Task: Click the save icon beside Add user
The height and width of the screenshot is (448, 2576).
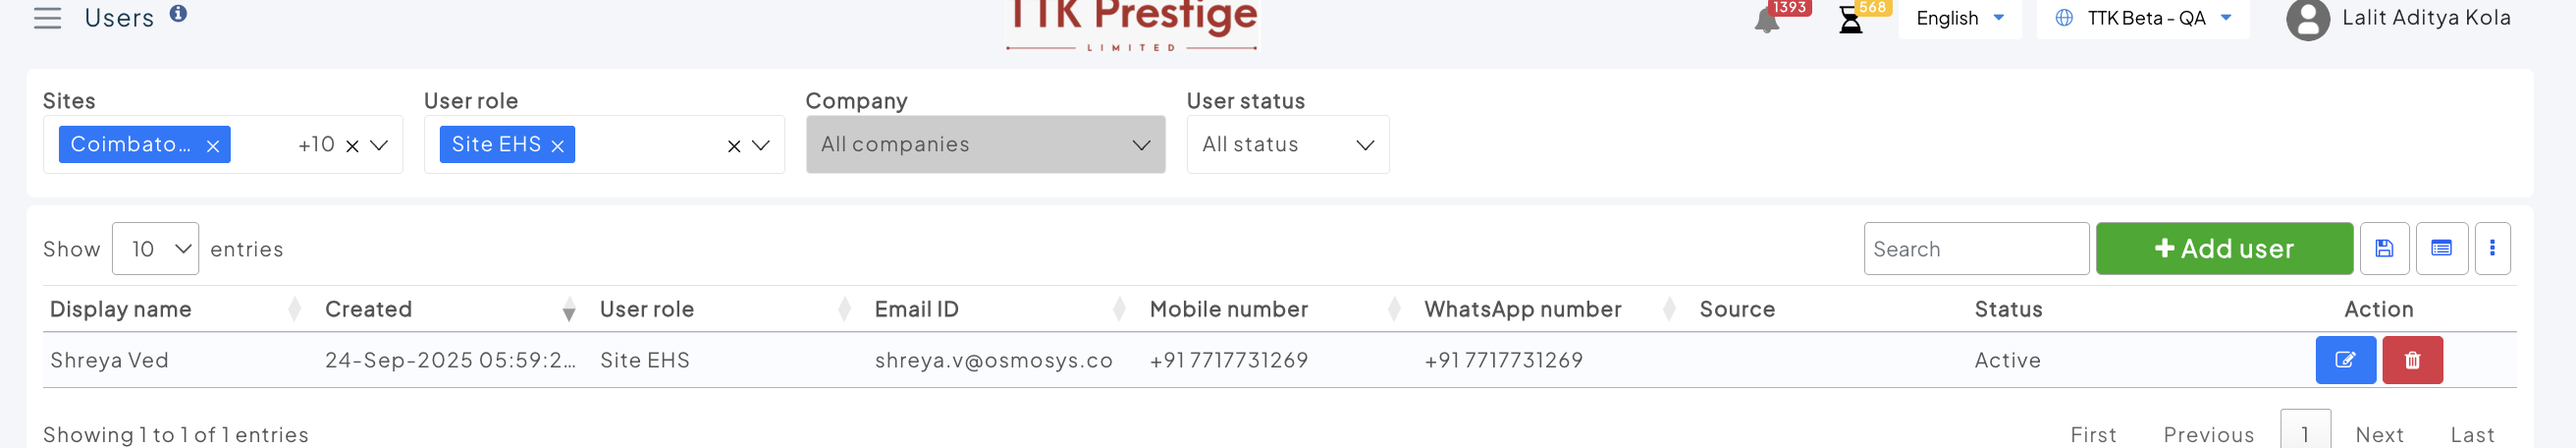Action: tap(2384, 248)
